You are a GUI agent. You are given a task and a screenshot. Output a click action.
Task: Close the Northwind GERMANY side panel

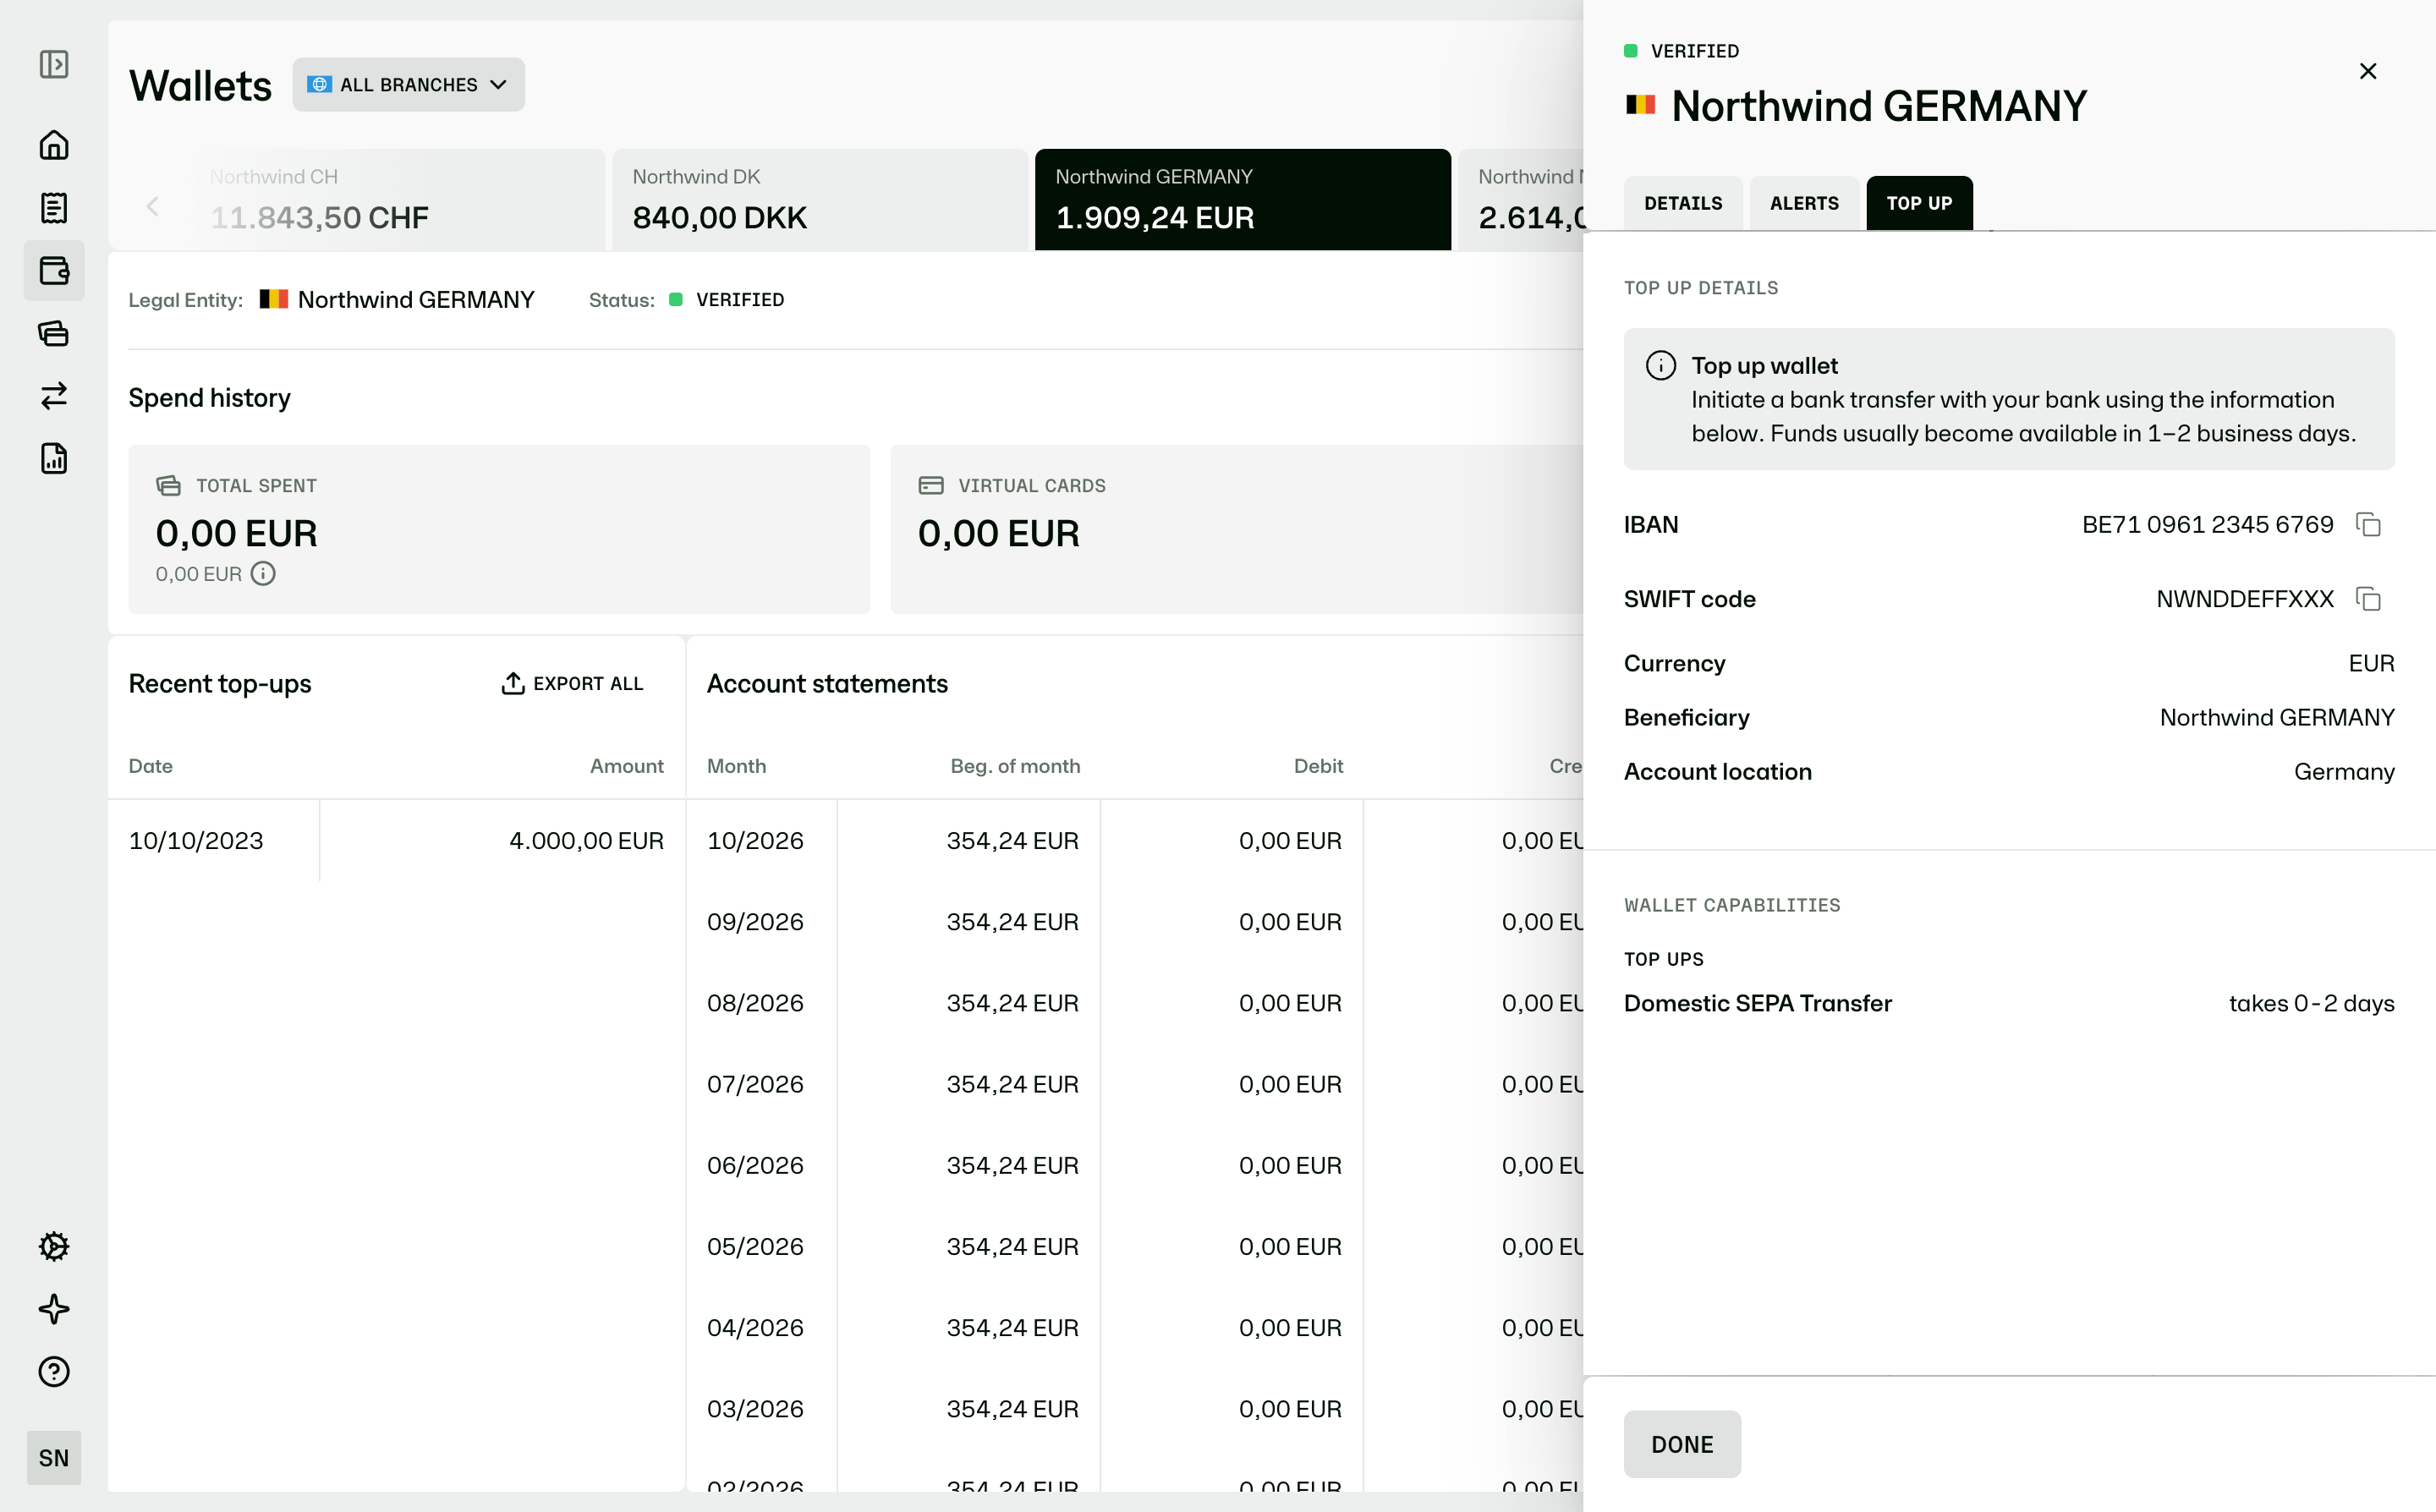click(2368, 71)
